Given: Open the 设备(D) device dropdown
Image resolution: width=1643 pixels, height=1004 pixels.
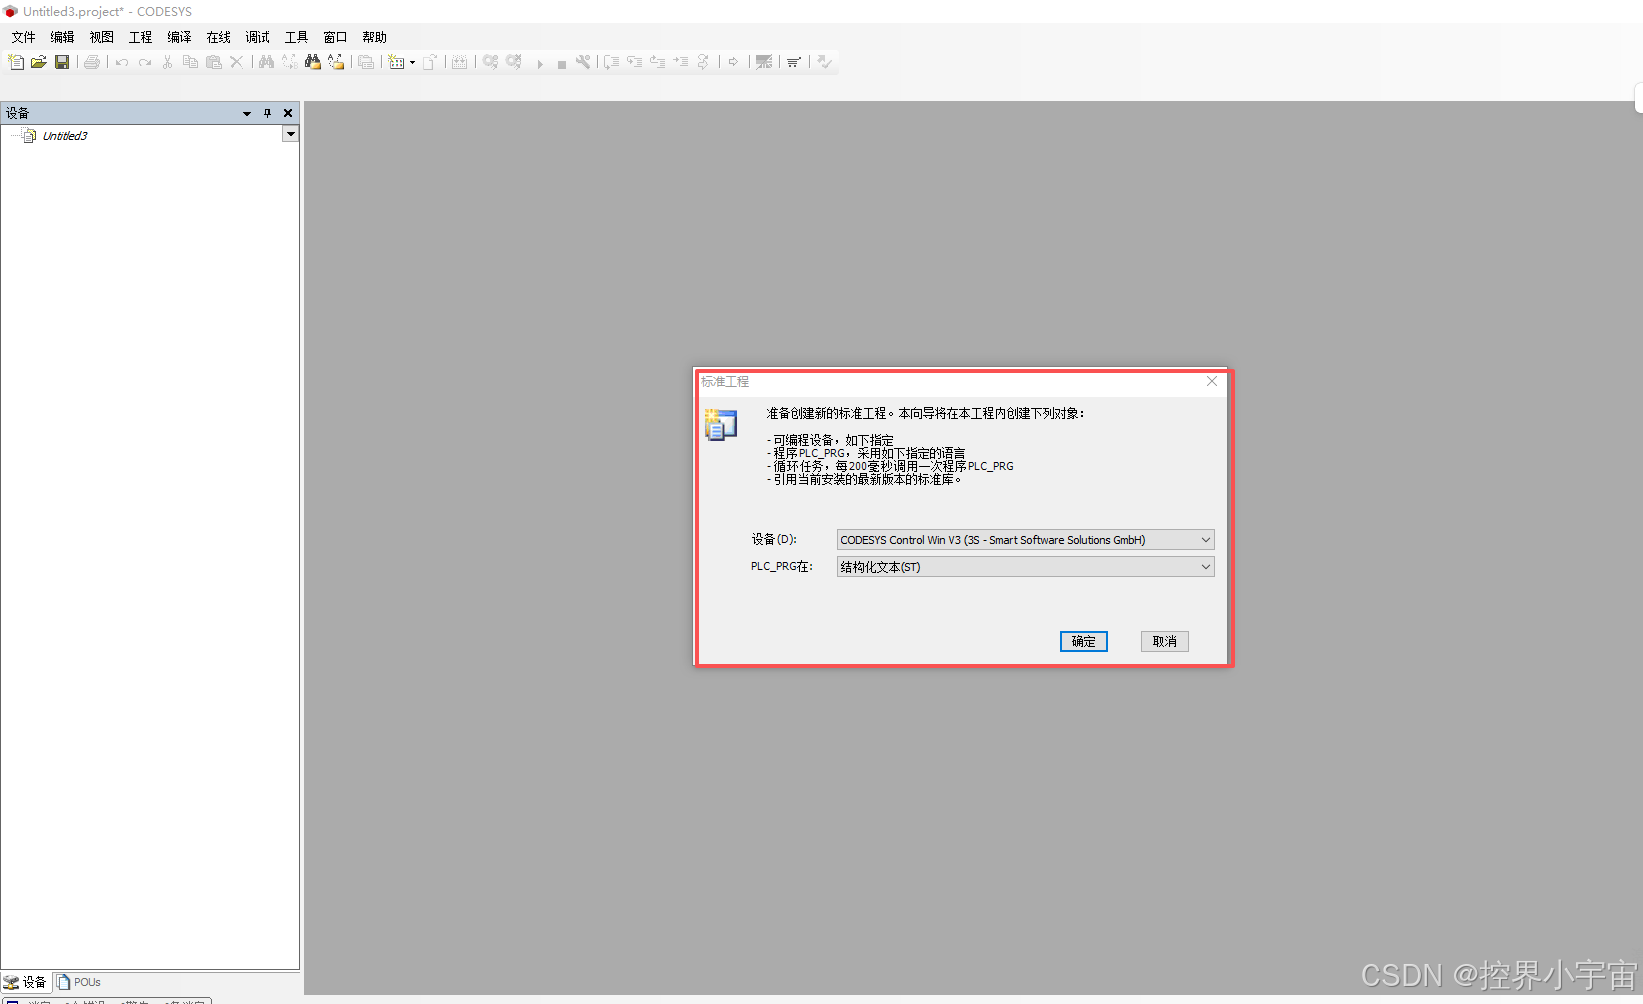Looking at the screenshot, I should tap(1025, 540).
